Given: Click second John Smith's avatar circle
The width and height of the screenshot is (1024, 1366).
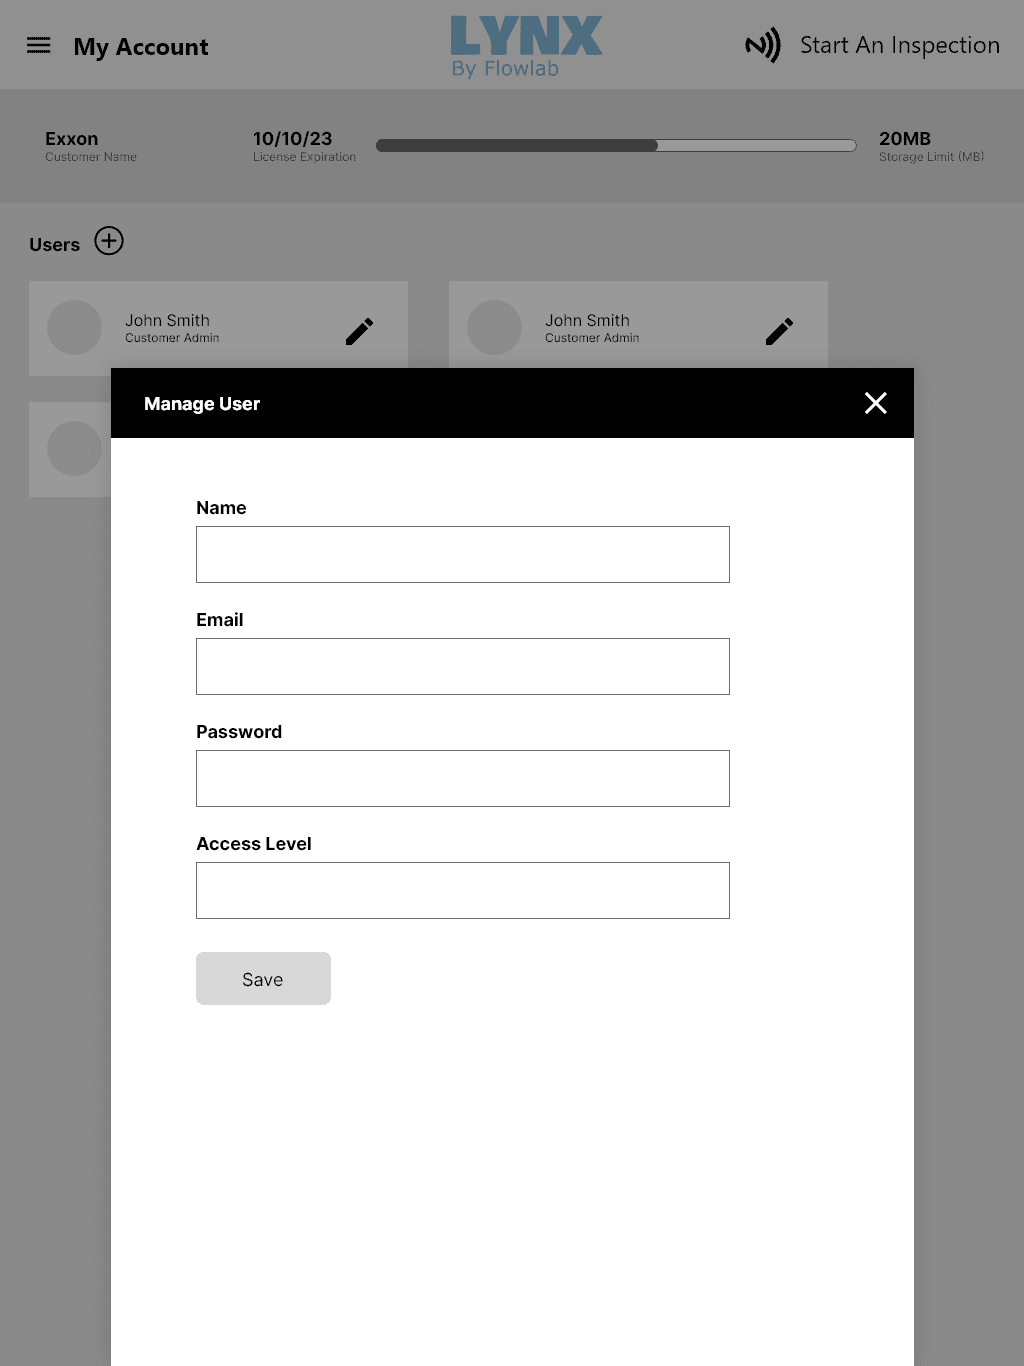Looking at the screenshot, I should pyautogui.click(x=495, y=328).
